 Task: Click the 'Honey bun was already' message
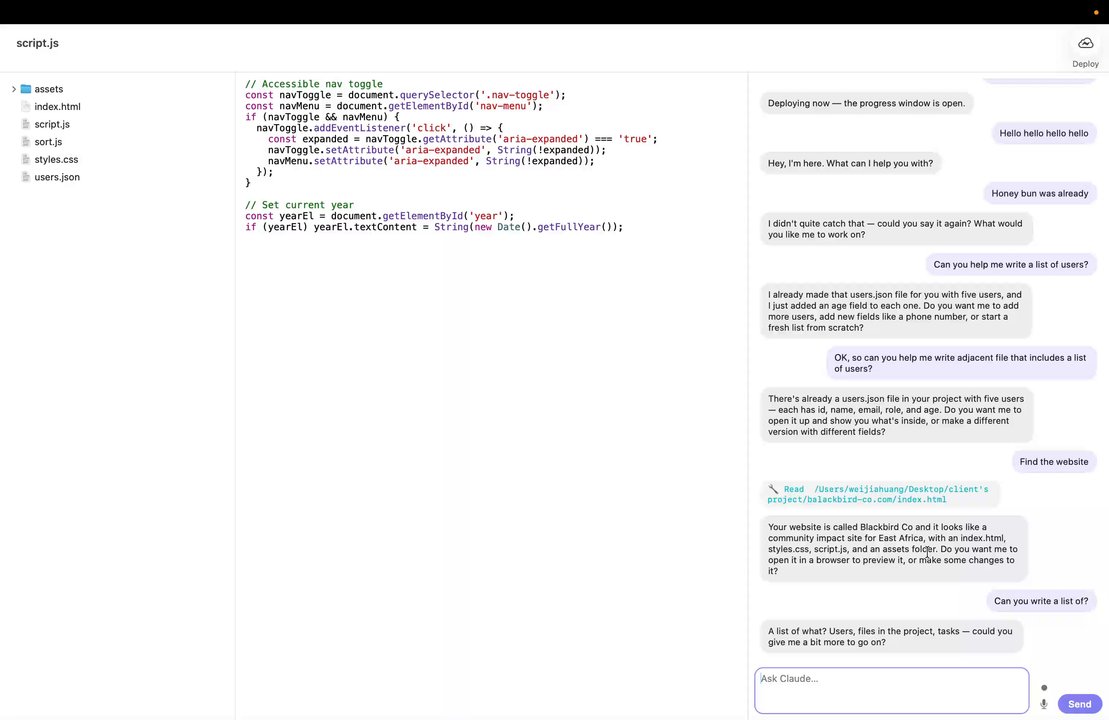coord(1040,193)
